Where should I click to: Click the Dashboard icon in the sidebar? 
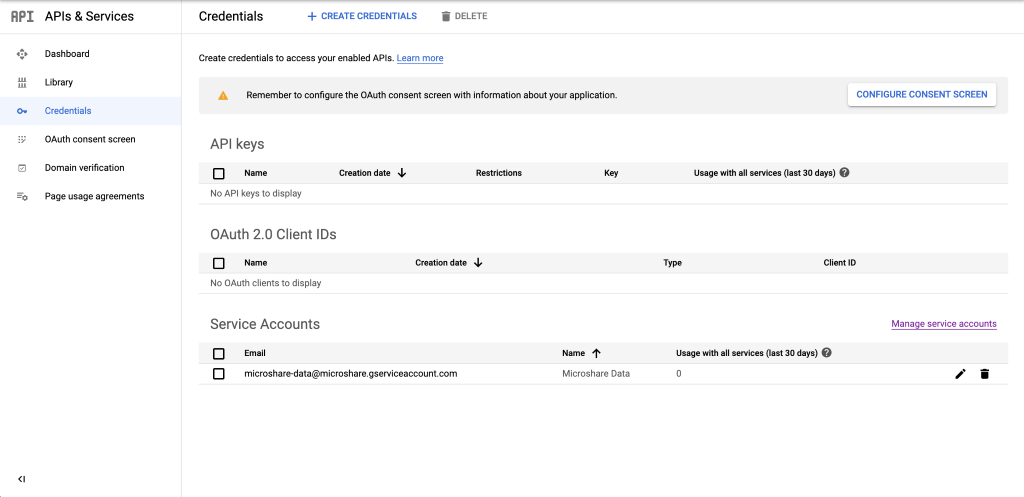[x=22, y=54]
